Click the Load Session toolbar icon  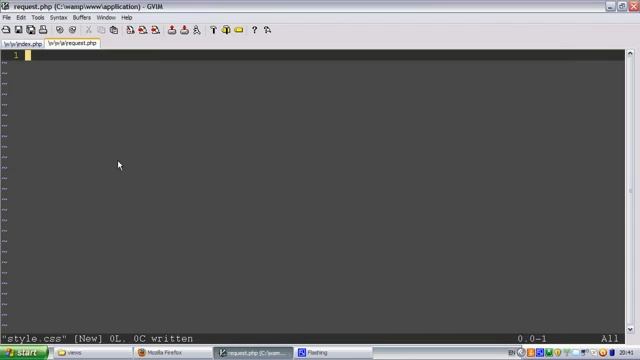point(172,30)
